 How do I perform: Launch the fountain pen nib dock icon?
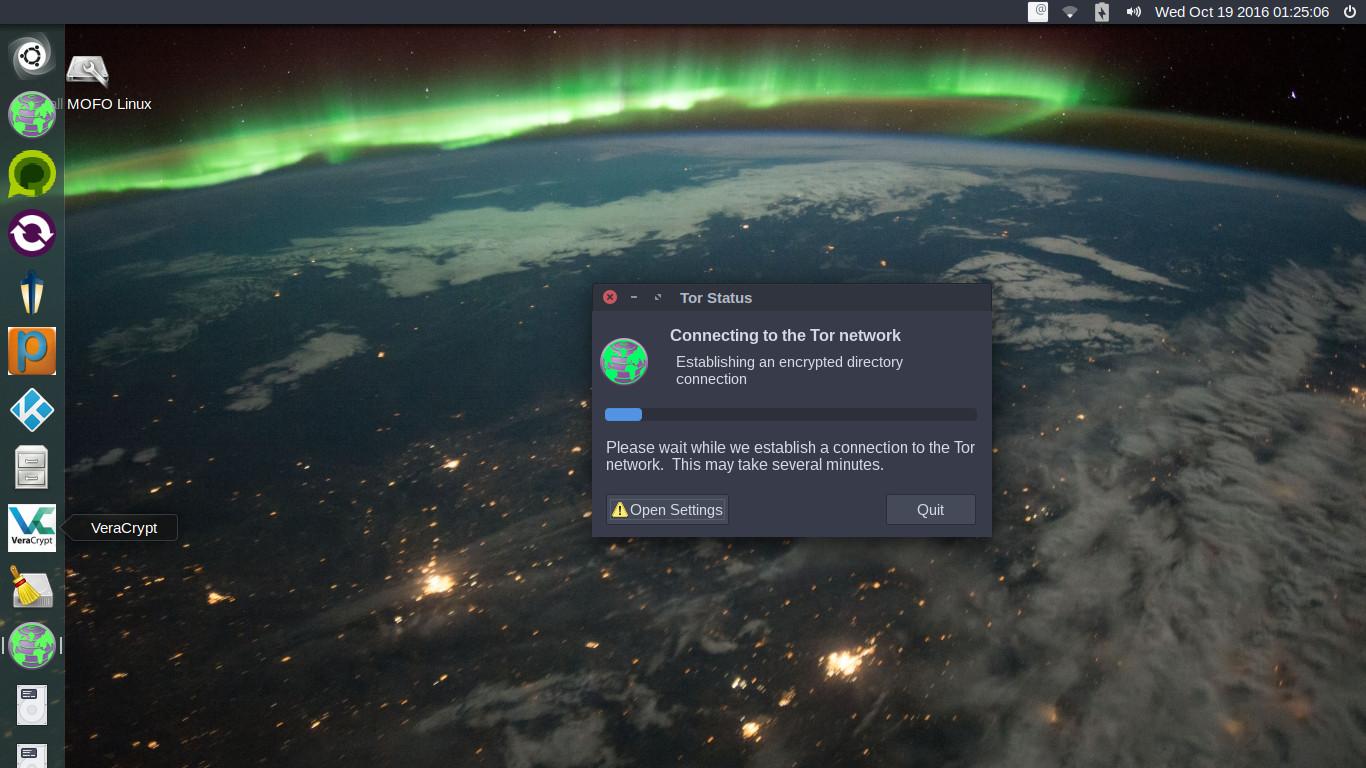32,292
